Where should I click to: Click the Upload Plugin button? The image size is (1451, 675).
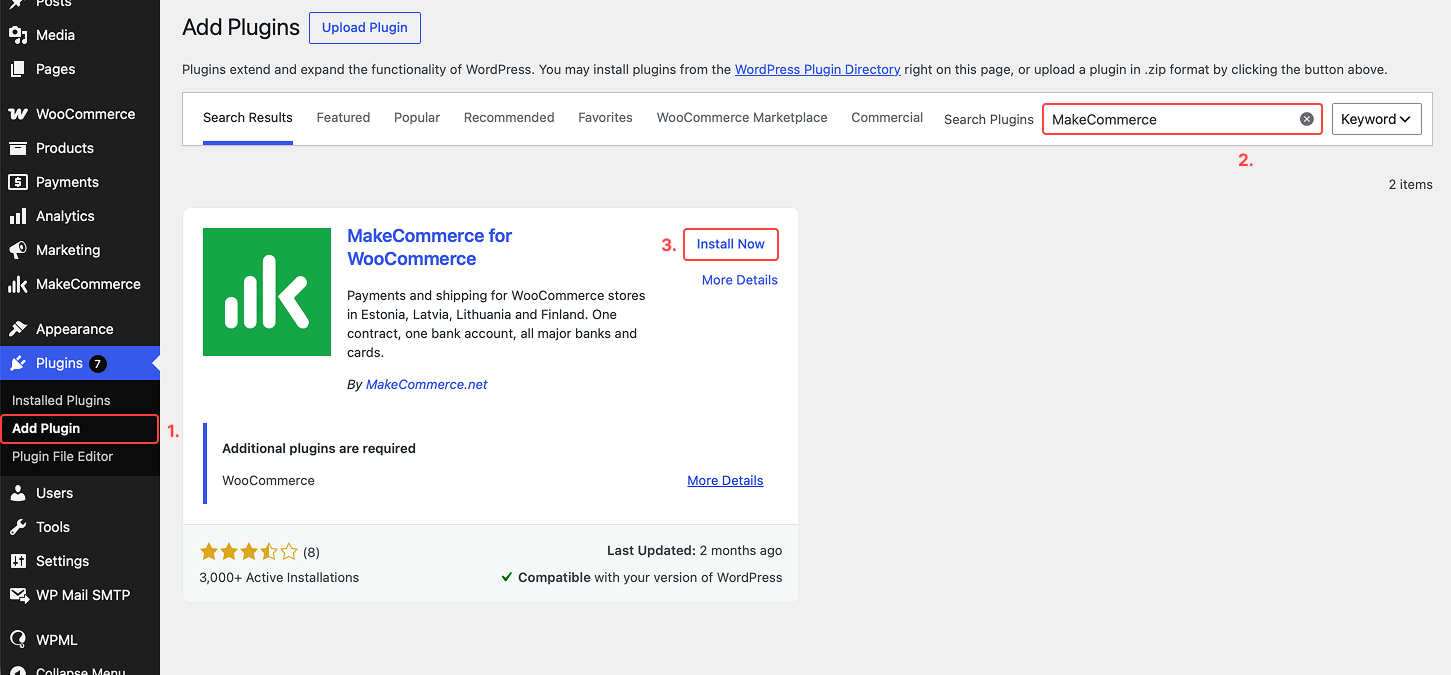coord(365,28)
